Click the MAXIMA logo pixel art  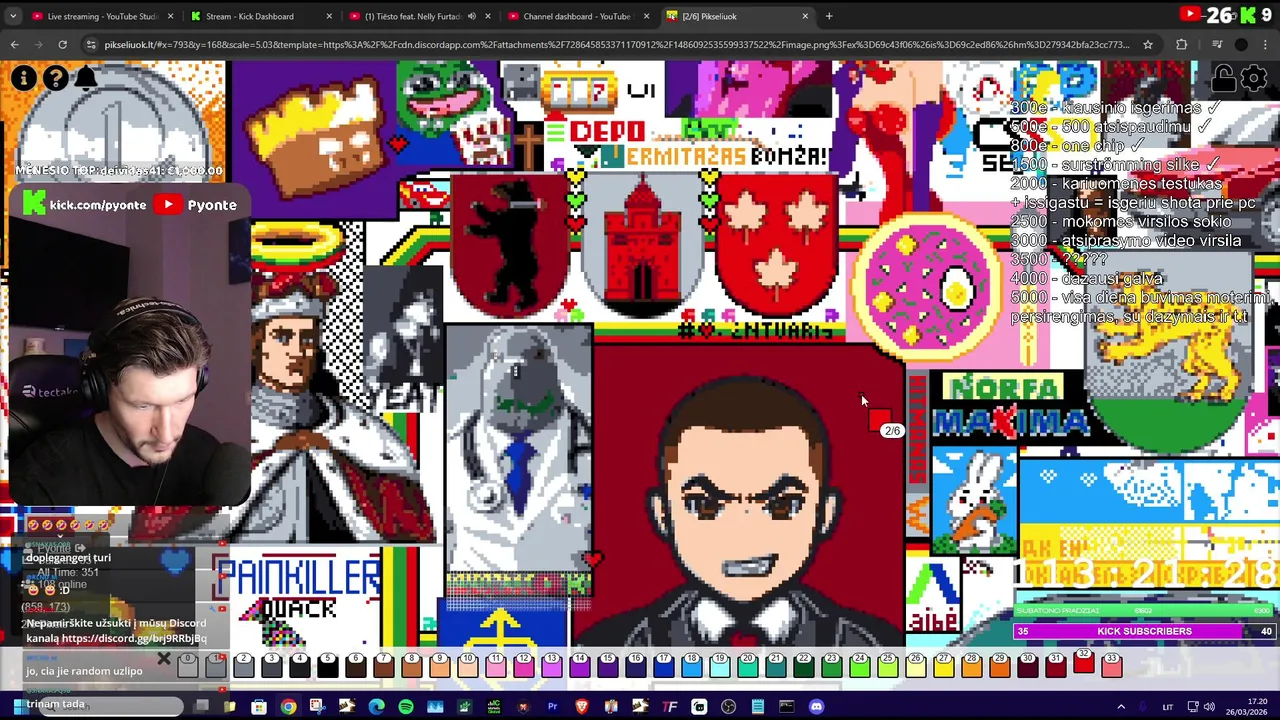[1010, 422]
